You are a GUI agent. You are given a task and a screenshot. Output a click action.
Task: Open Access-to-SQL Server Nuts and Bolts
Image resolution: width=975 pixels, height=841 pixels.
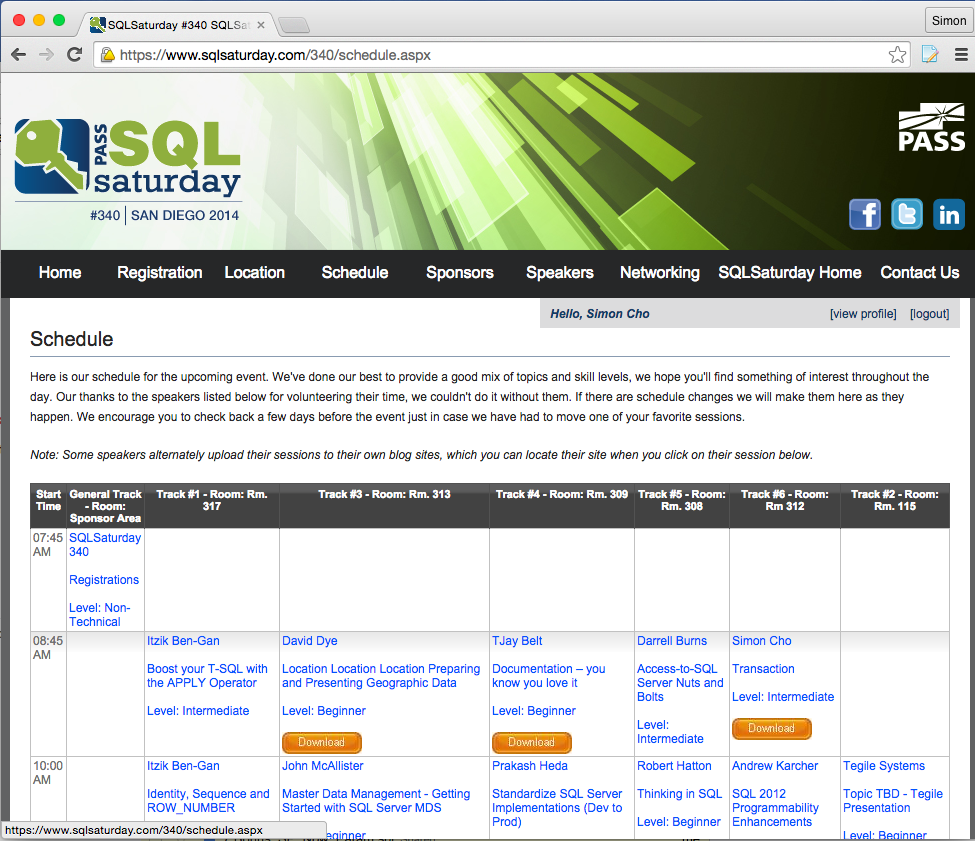point(680,682)
